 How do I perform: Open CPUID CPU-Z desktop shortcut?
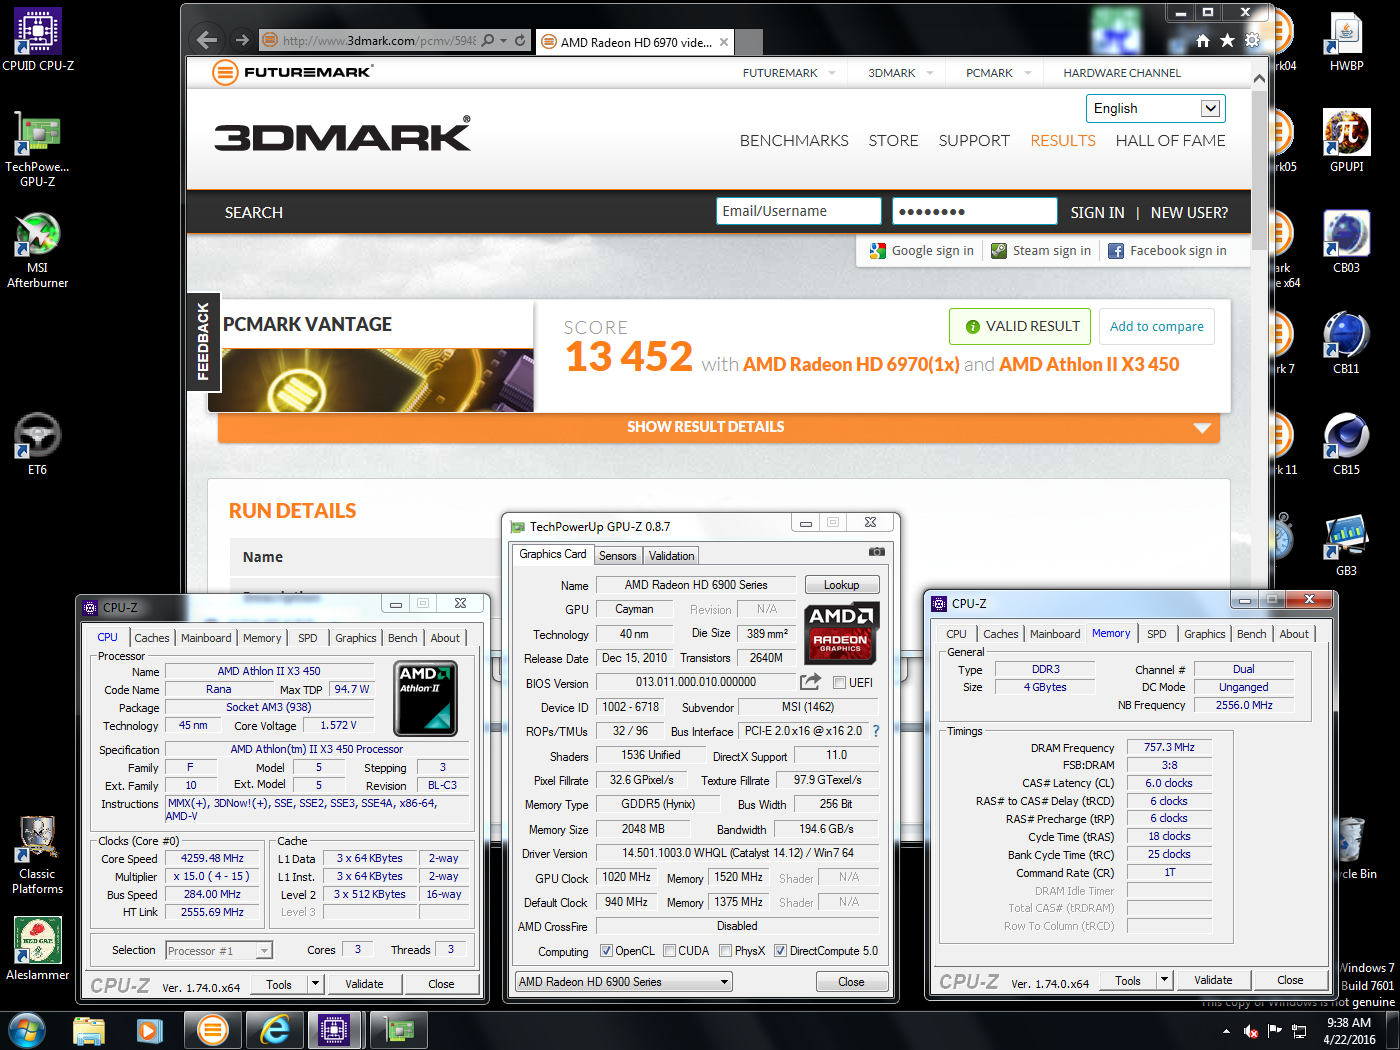[38, 39]
